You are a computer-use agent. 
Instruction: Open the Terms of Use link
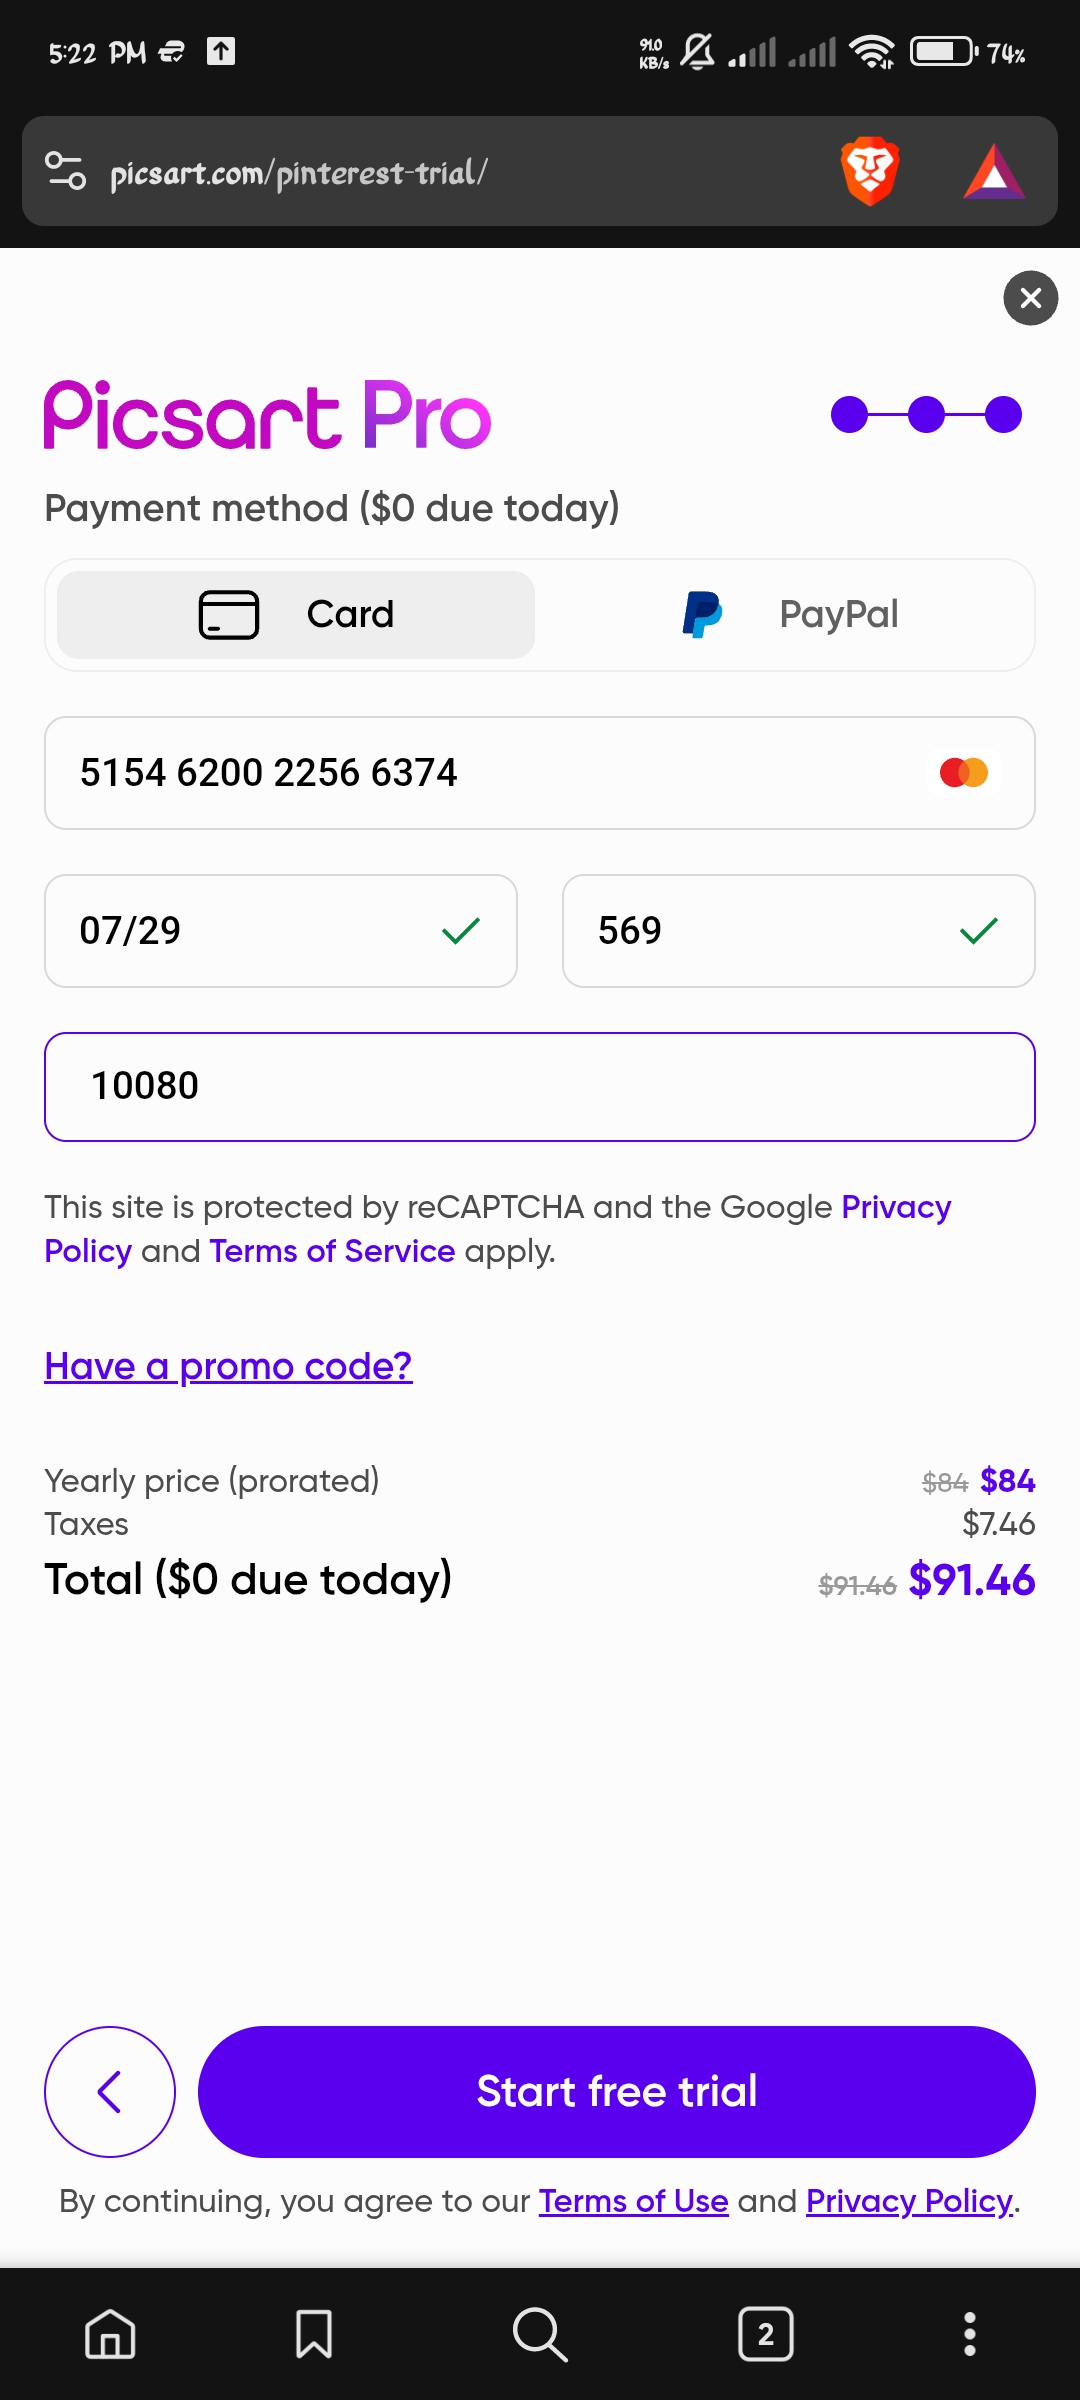tap(633, 2201)
